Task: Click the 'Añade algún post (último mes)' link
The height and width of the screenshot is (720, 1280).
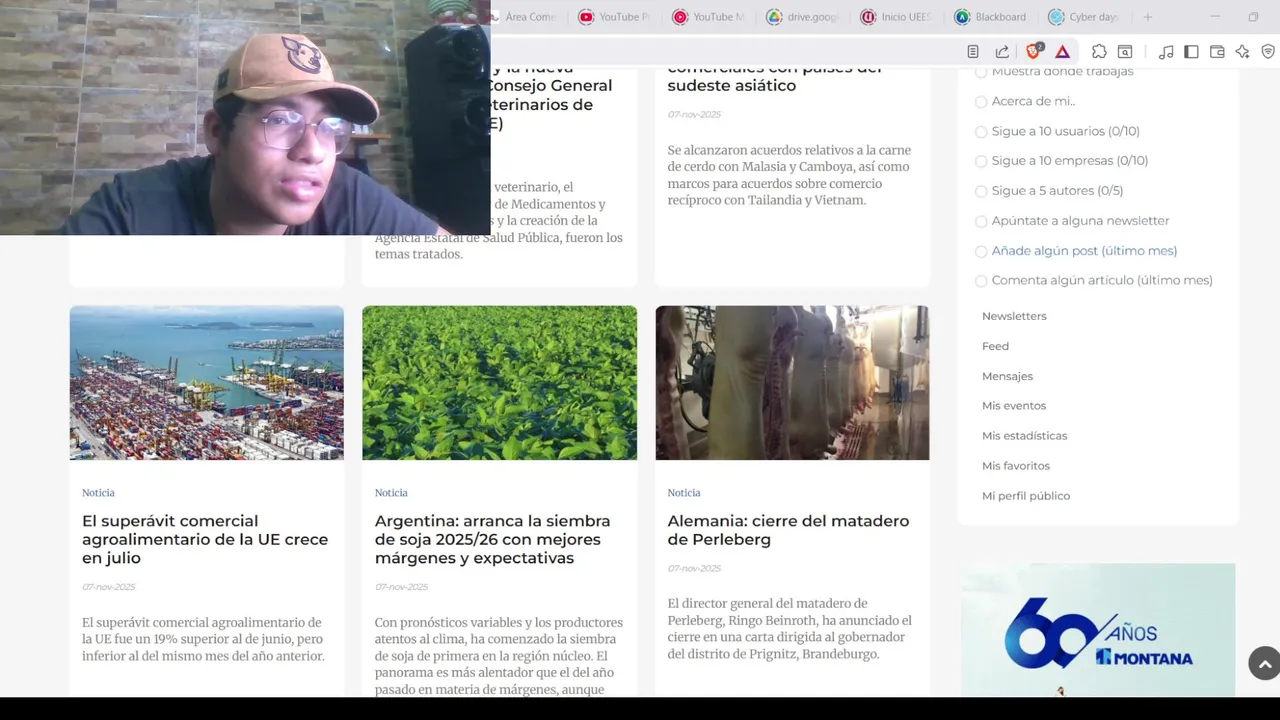Action: (x=1084, y=251)
